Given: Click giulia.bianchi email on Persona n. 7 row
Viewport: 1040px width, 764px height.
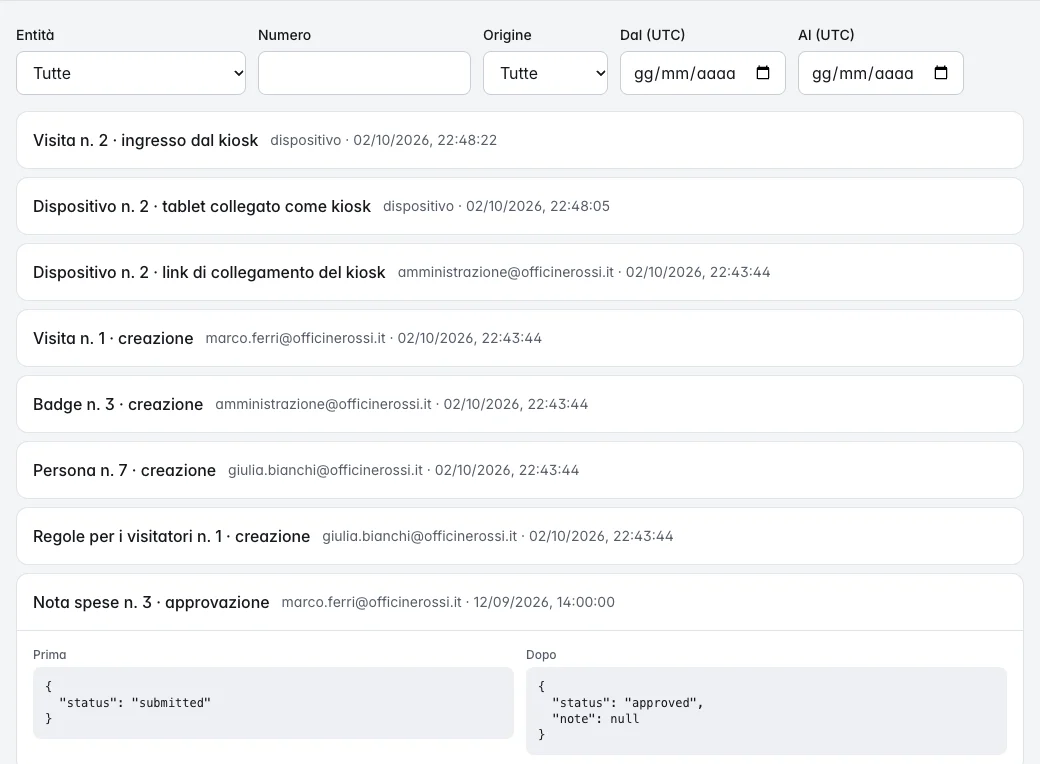Looking at the screenshot, I should pyautogui.click(x=325, y=470).
